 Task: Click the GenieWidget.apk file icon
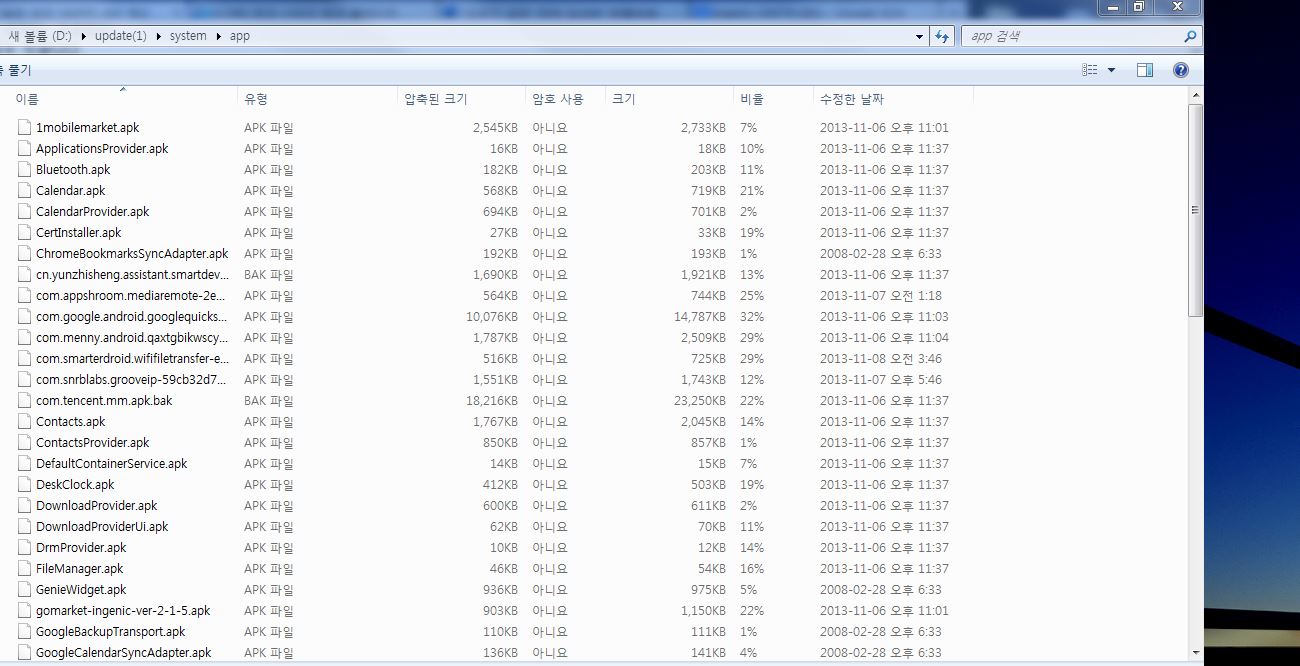(24, 590)
